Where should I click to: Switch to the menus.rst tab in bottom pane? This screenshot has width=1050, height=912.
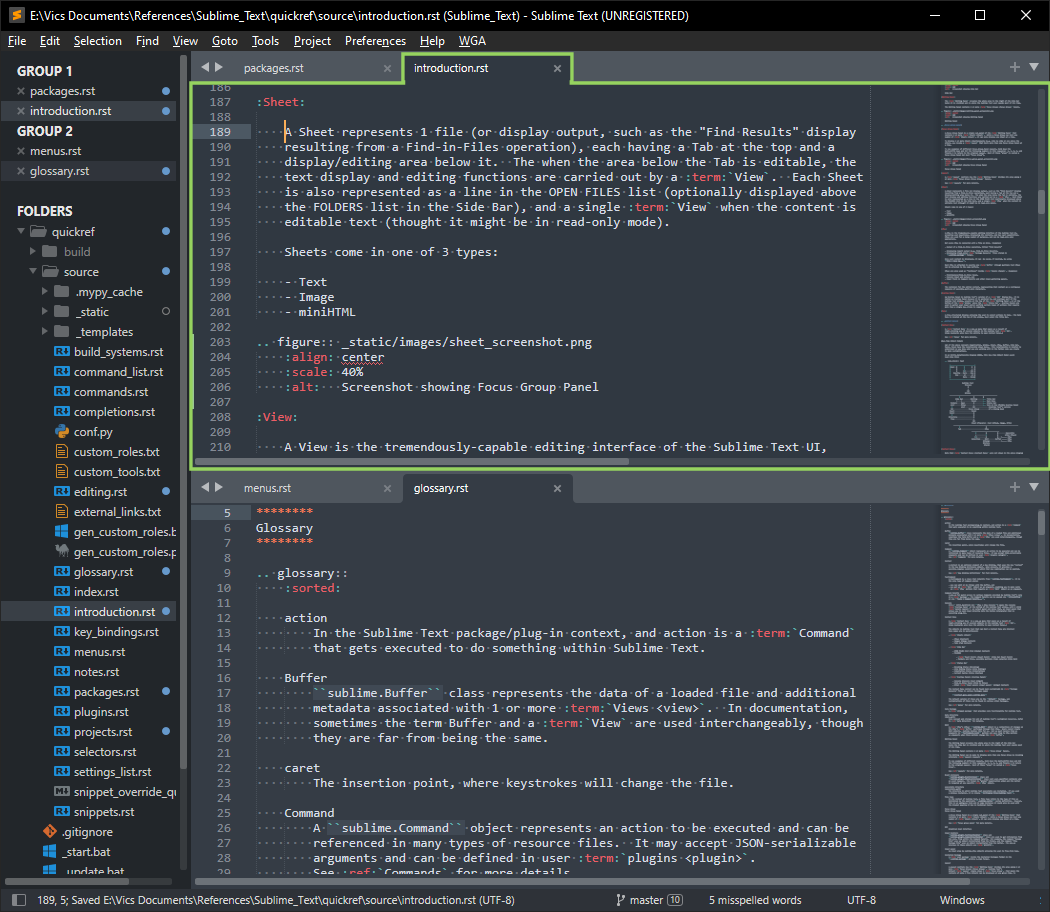(x=267, y=488)
